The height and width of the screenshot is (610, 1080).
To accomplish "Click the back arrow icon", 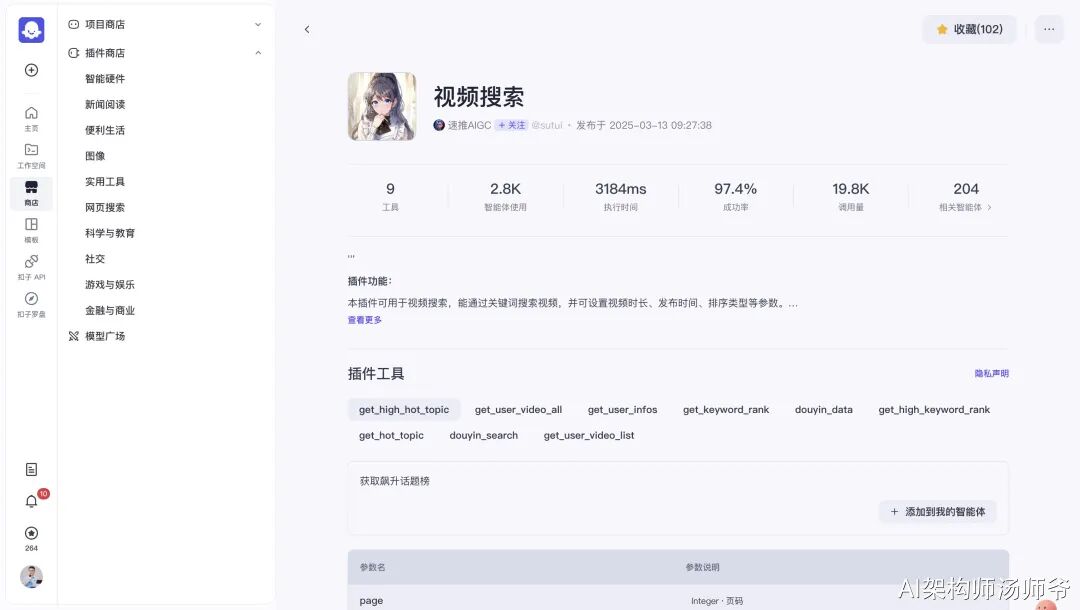I will pyautogui.click(x=307, y=29).
